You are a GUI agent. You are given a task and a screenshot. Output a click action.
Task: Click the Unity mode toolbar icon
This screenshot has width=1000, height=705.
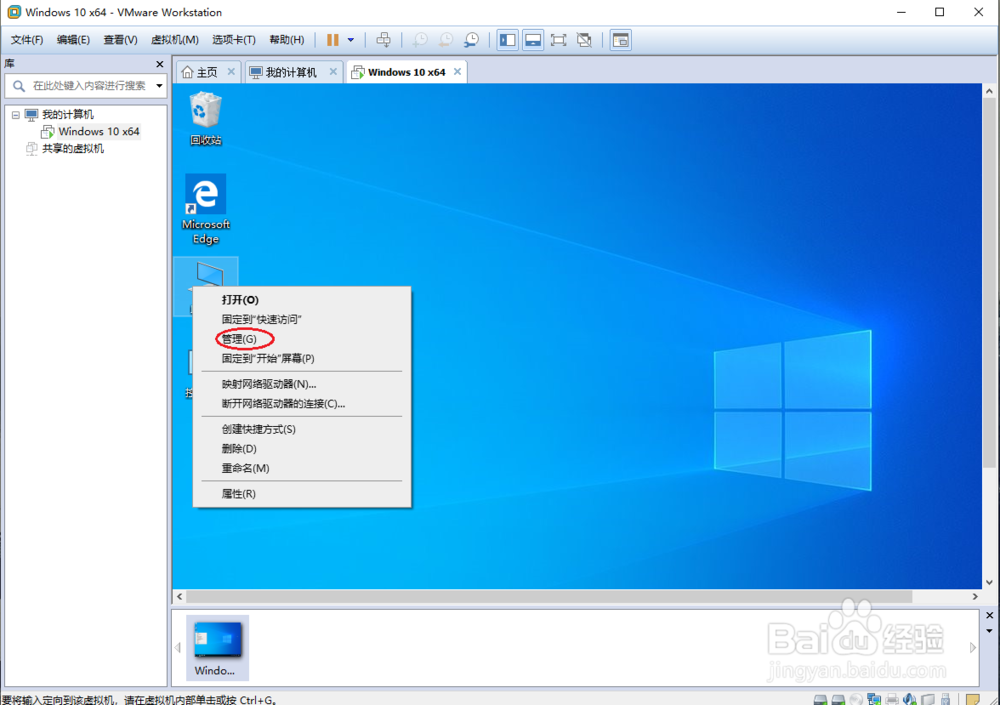pyautogui.click(x=584, y=40)
